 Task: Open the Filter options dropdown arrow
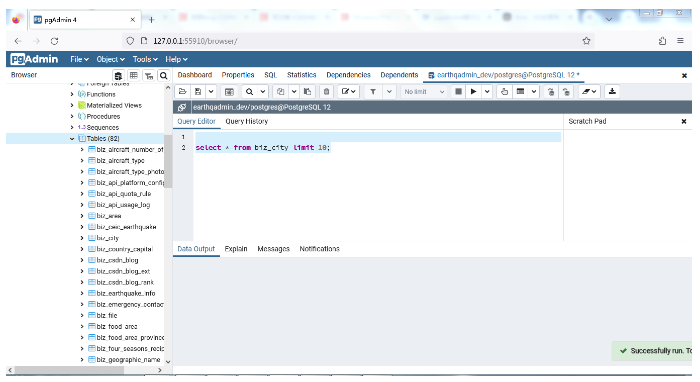point(389,91)
